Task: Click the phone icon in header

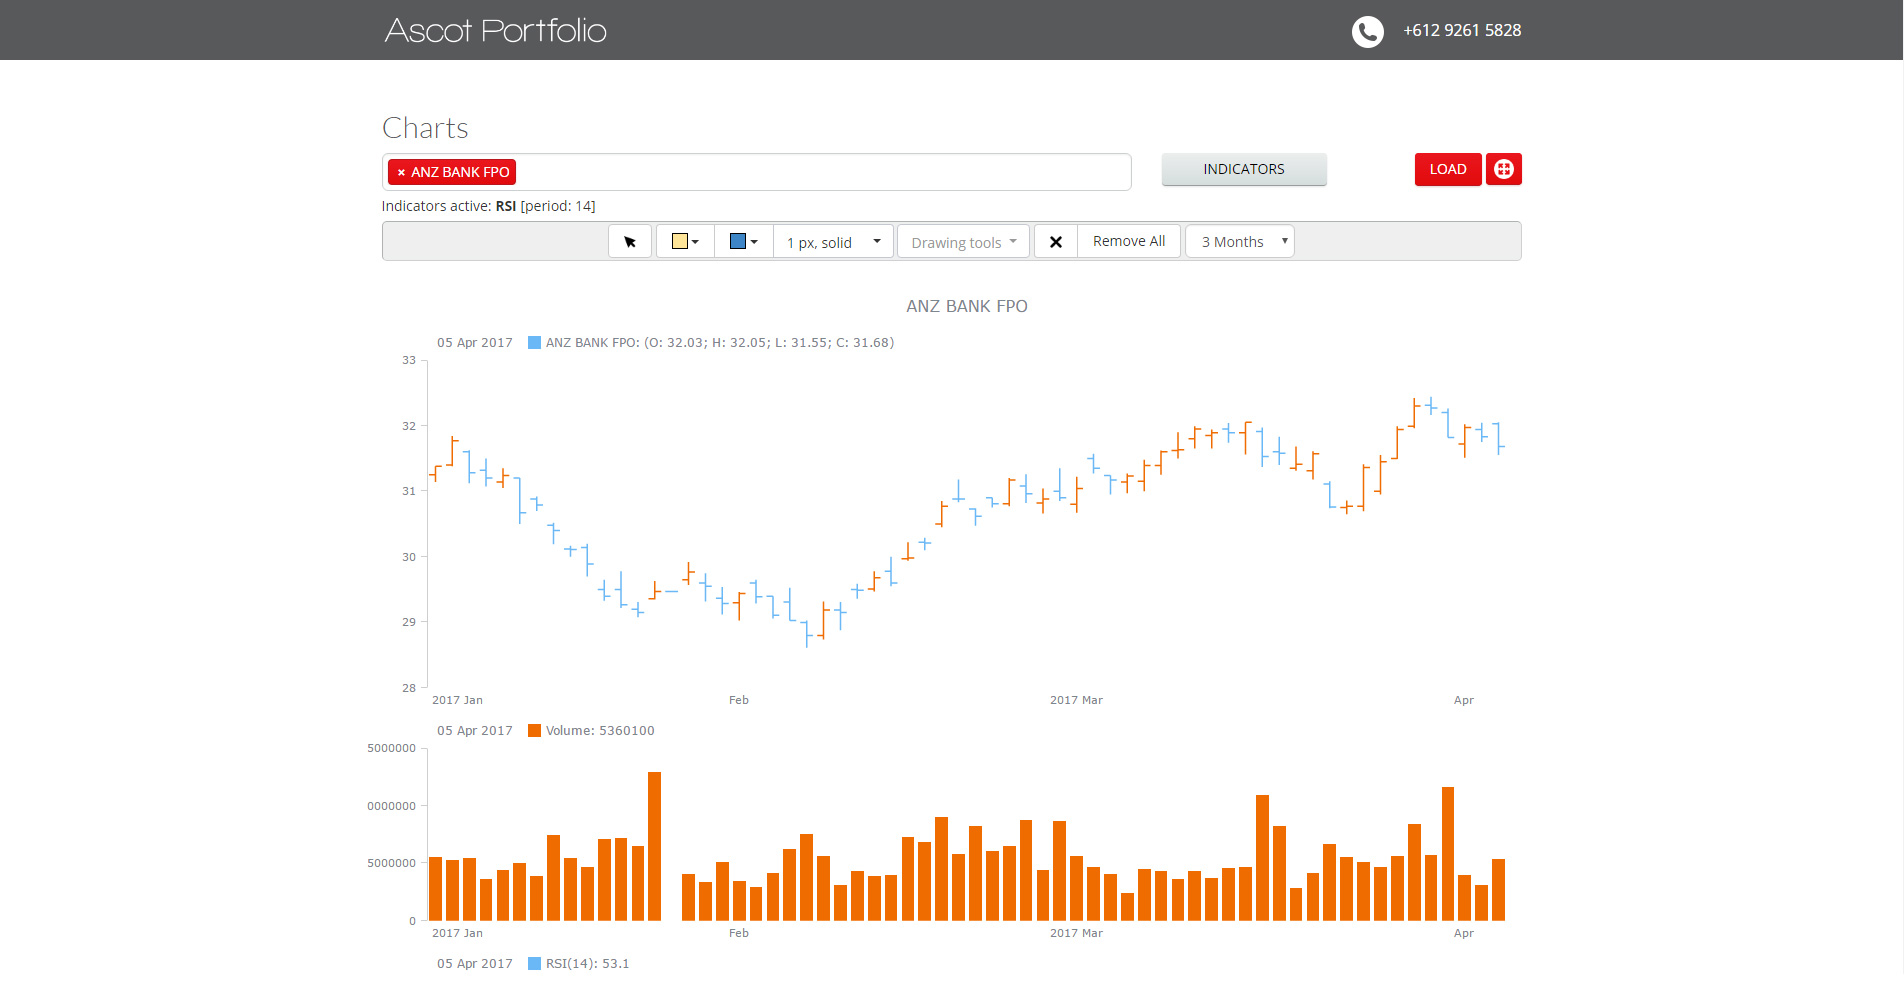Action: [x=1367, y=31]
